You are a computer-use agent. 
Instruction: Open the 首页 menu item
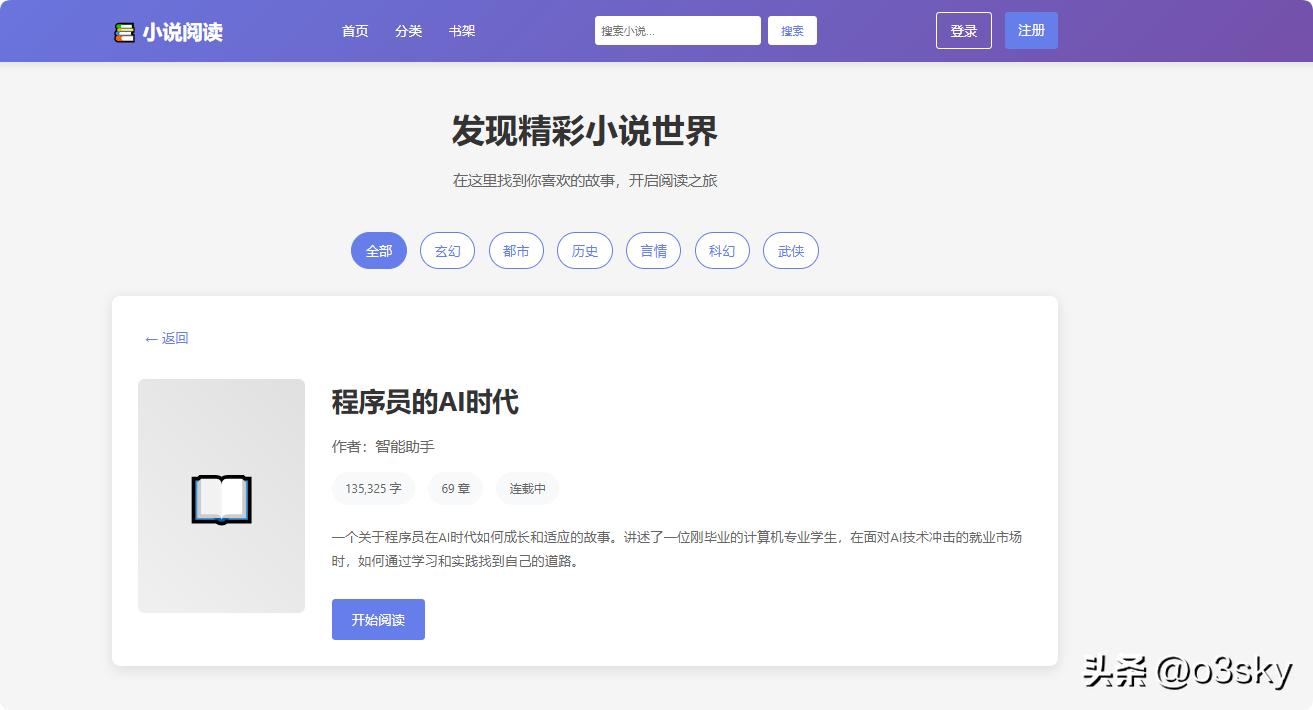coord(354,31)
